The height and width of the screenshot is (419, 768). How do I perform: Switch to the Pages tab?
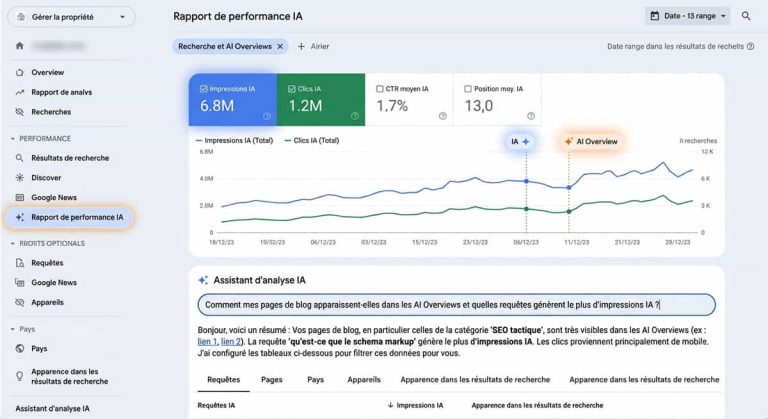pos(272,380)
